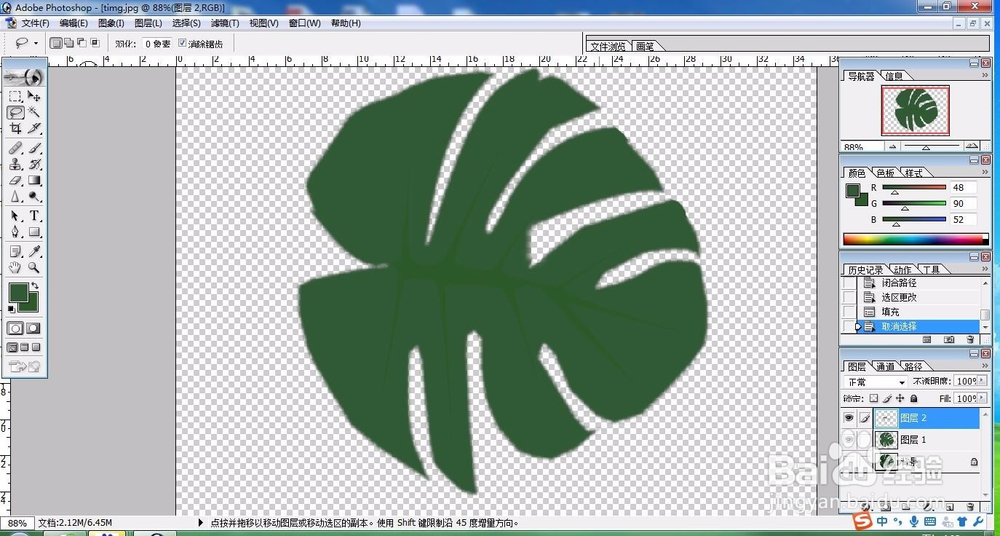
Task: Select the Brush tool
Action: pyautogui.click(x=34, y=149)
